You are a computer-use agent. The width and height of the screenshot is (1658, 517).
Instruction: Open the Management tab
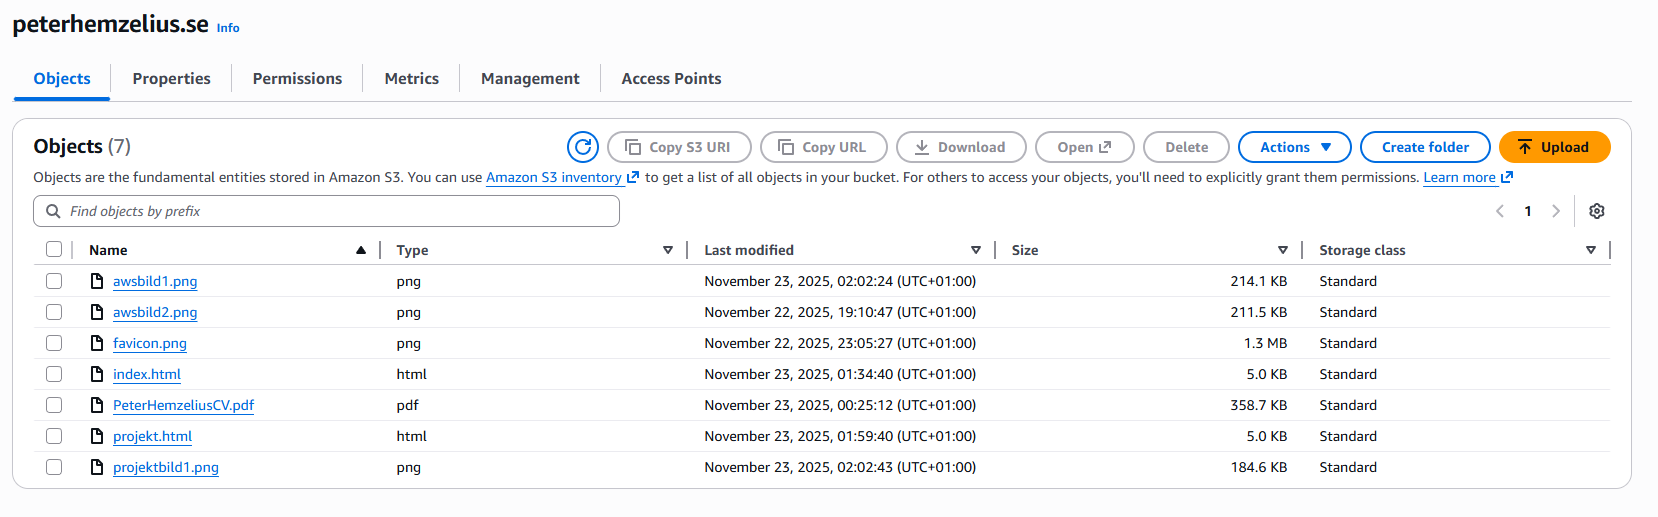(x=530, y=79)
